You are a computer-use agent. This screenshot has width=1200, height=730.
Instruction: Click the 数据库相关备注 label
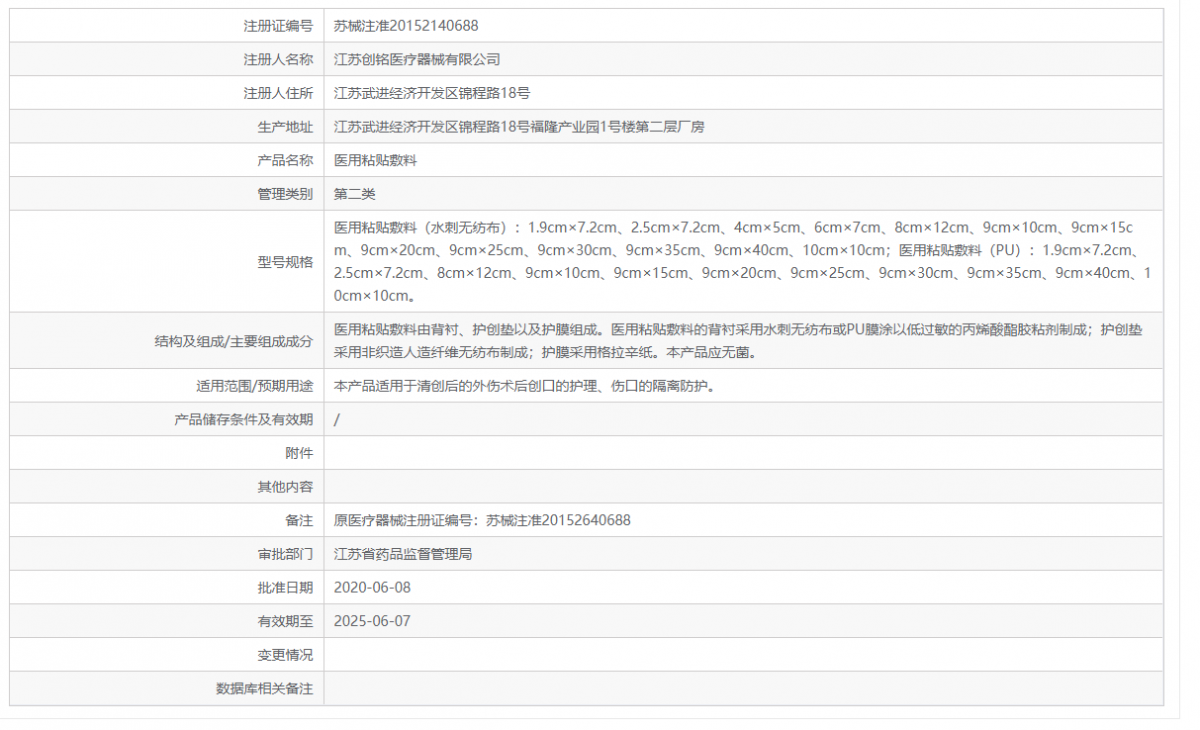(264, 688)
